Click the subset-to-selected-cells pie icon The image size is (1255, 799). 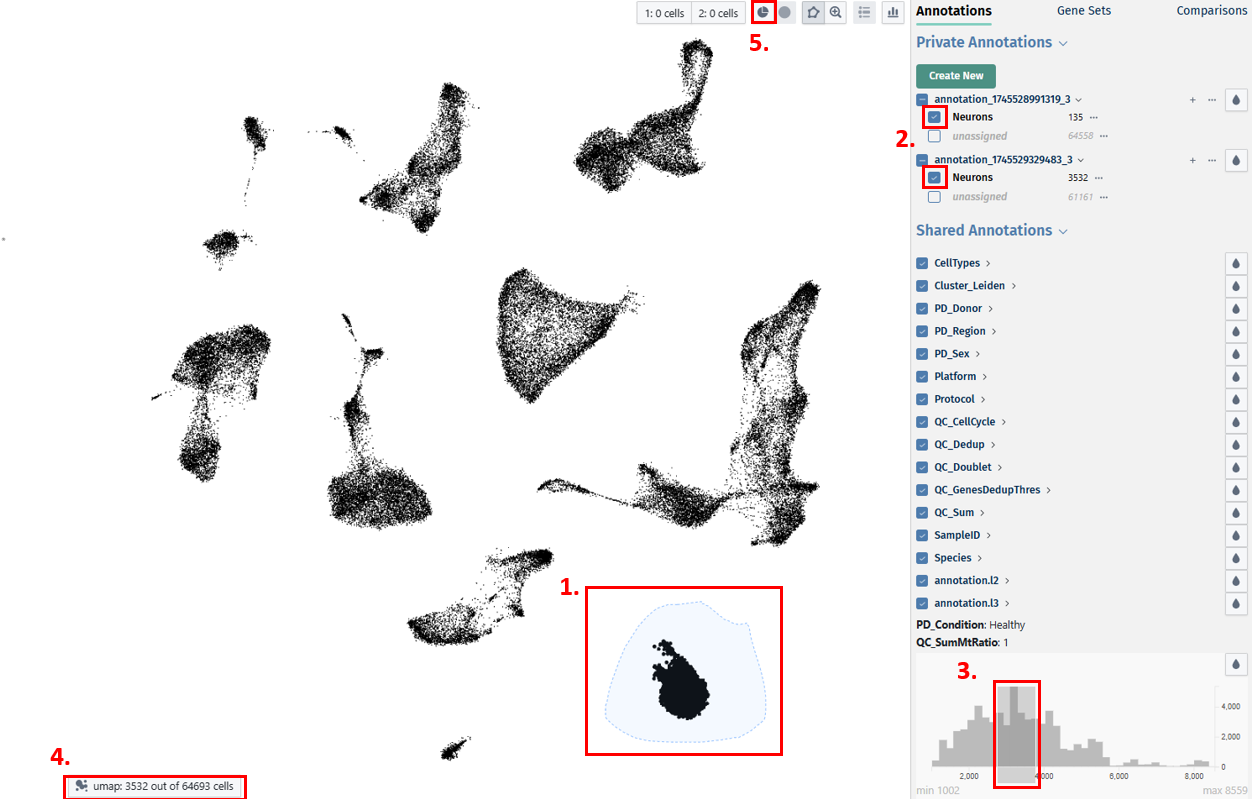763,13
